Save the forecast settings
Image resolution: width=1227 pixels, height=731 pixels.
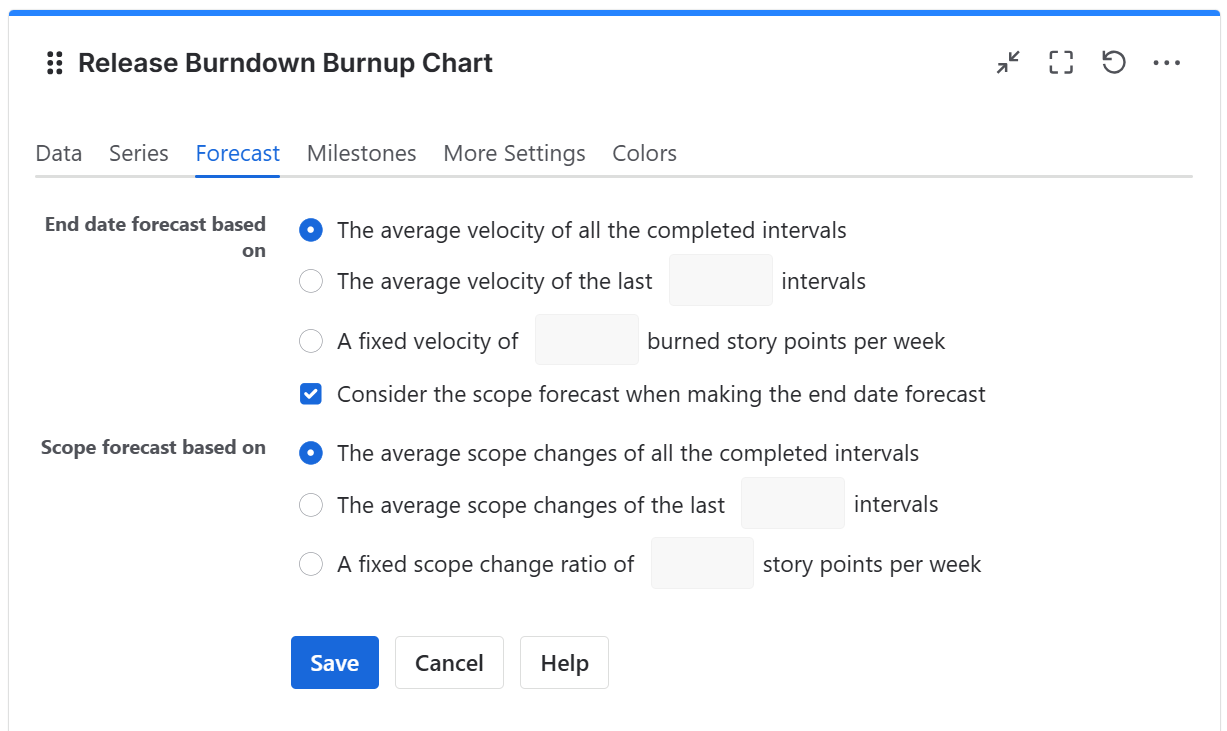[x=334, y=662]
